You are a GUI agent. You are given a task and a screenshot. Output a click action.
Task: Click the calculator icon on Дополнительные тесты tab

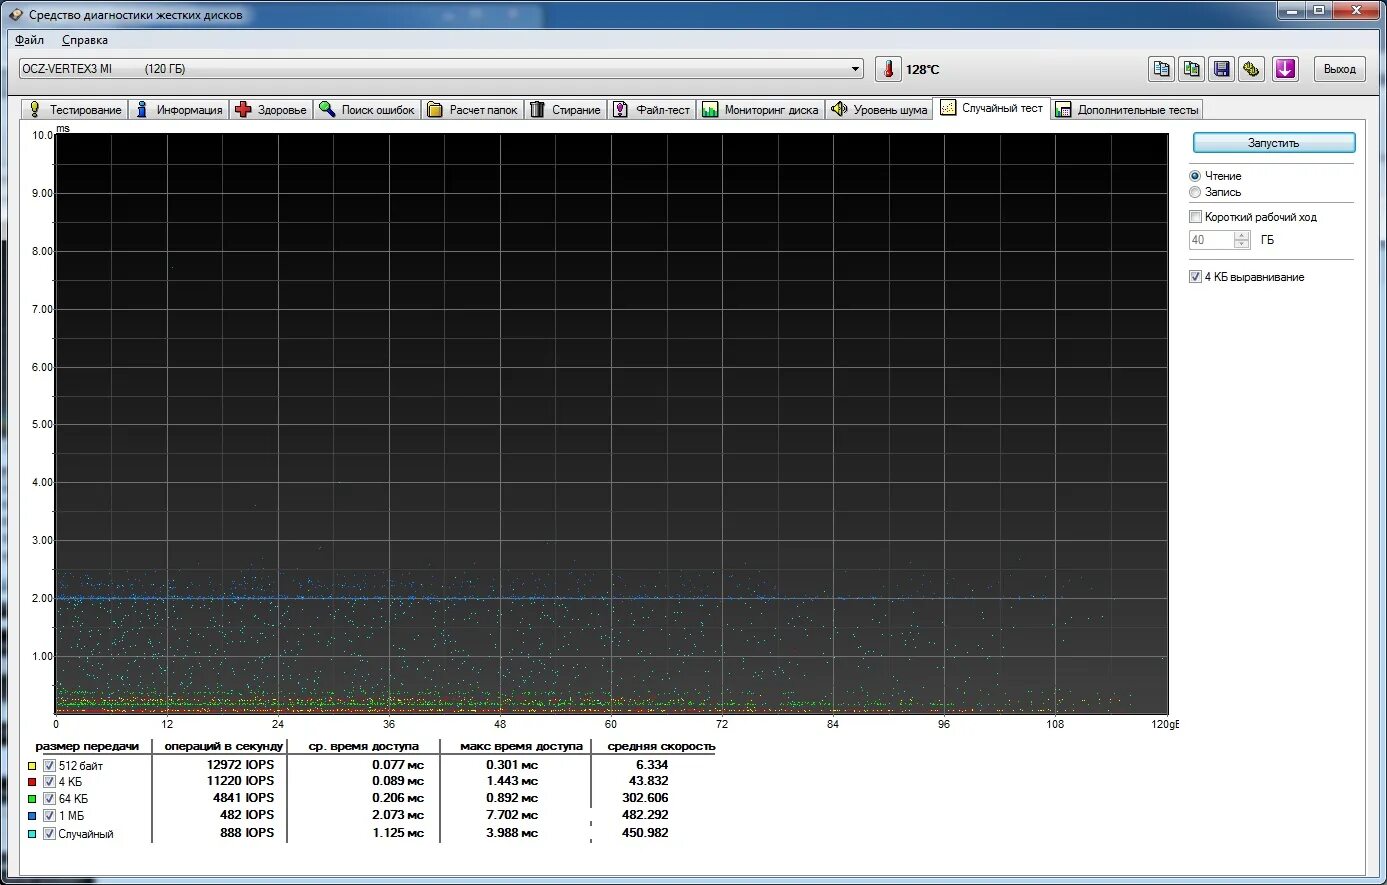coord(1064,110)
